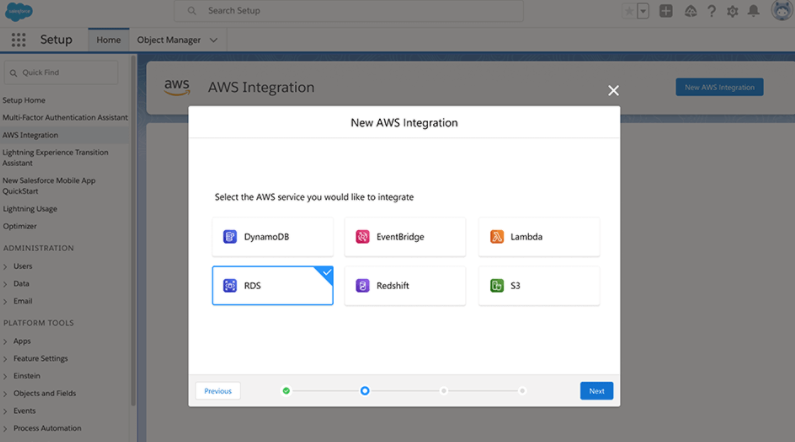Viewport: 795px width, 442px height.
Task: Click the fourth progress step dot
Action: (522, 391)
